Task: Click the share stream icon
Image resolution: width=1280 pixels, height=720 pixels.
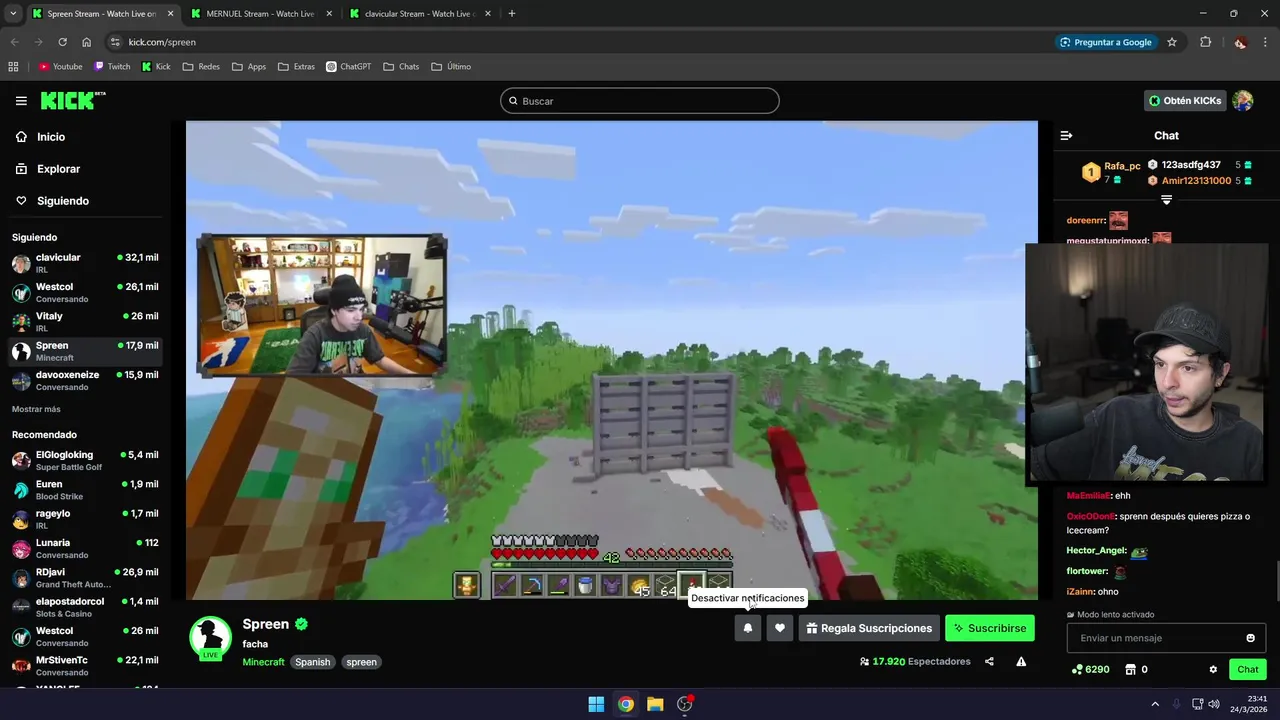Action: [989, 661]
